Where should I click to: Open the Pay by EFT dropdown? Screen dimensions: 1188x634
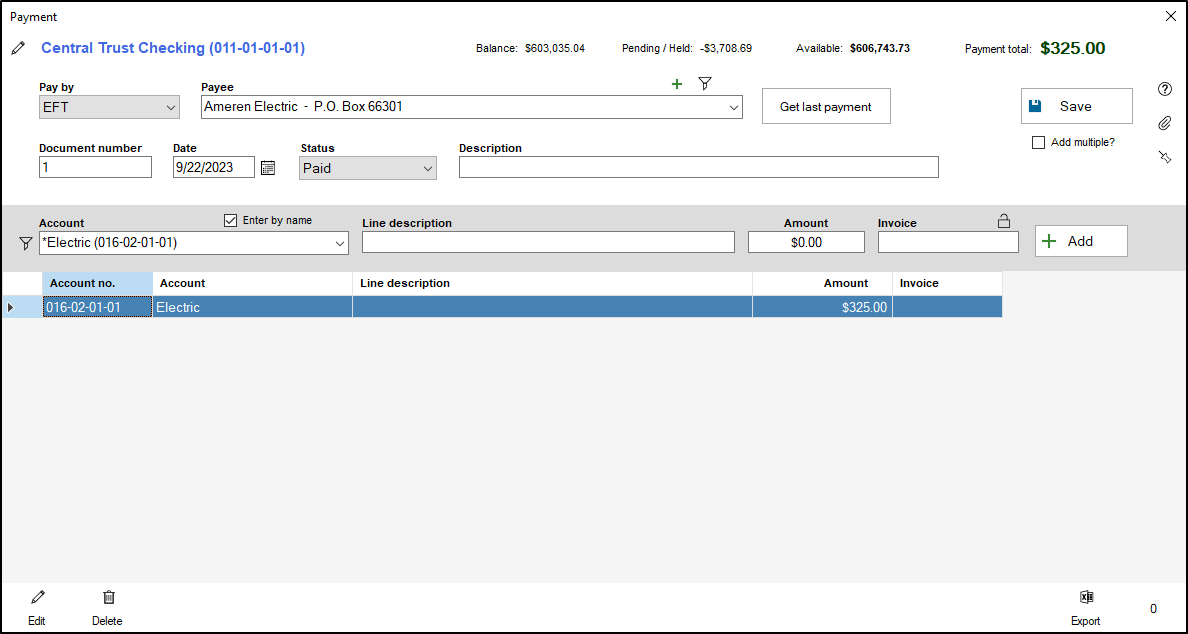[170, 108]
